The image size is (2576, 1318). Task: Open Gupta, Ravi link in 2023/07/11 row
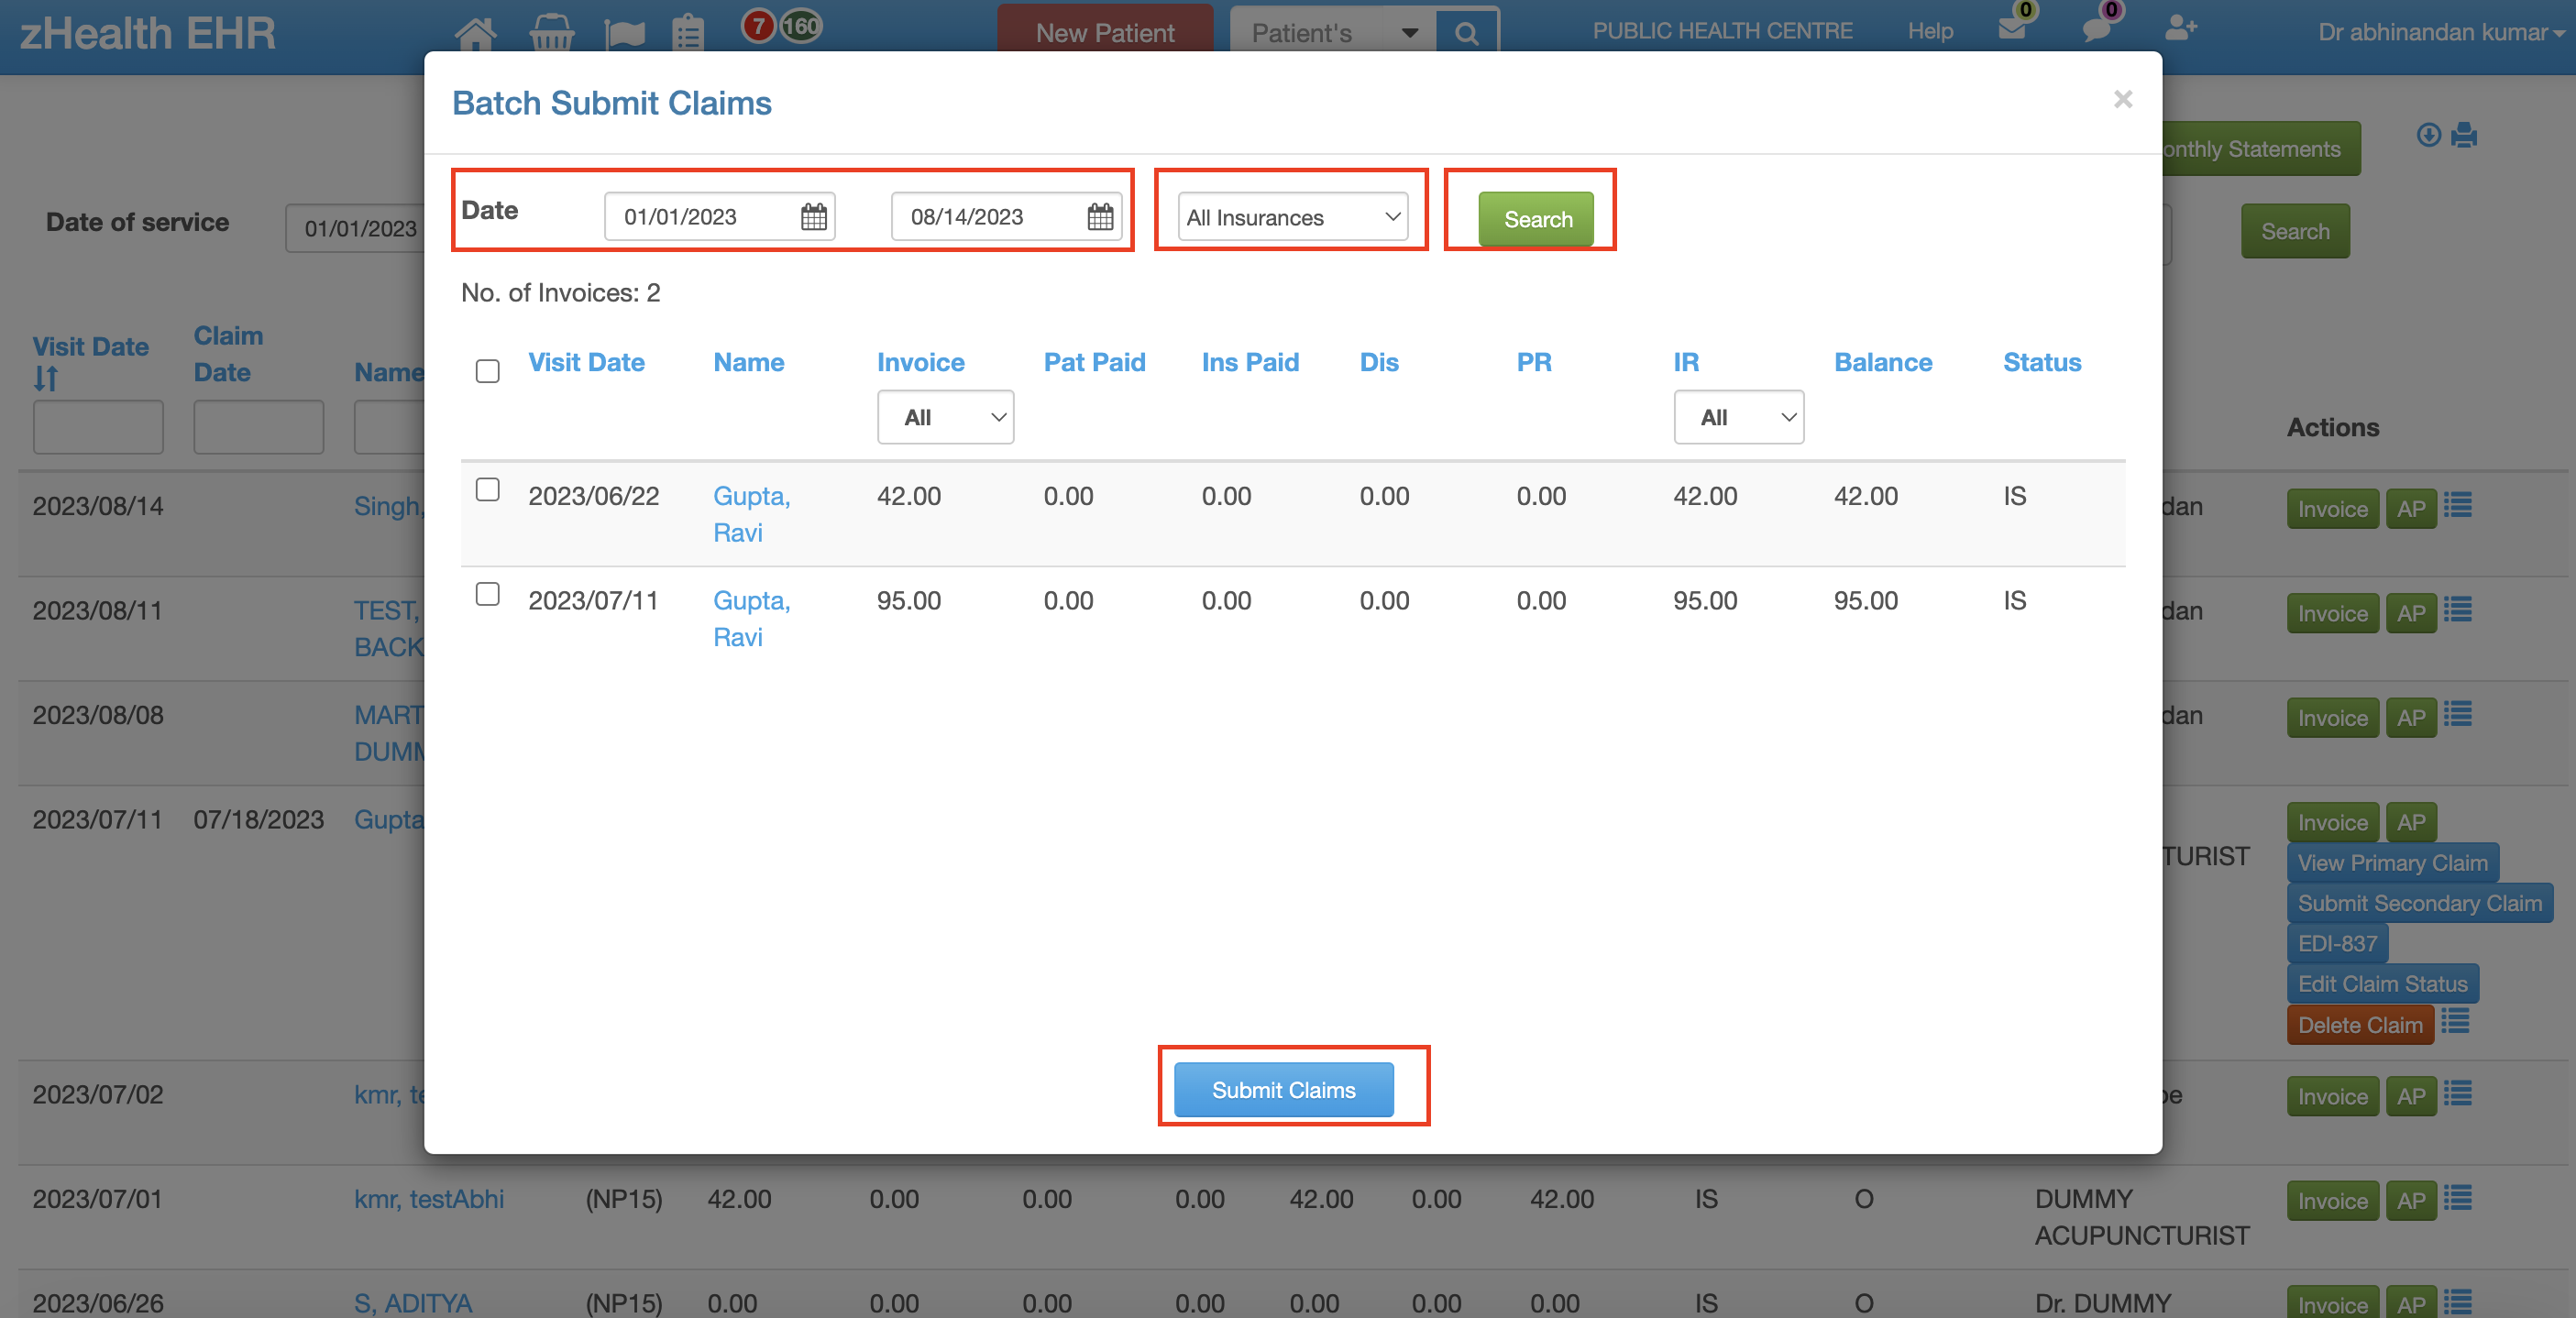point(751,619)
